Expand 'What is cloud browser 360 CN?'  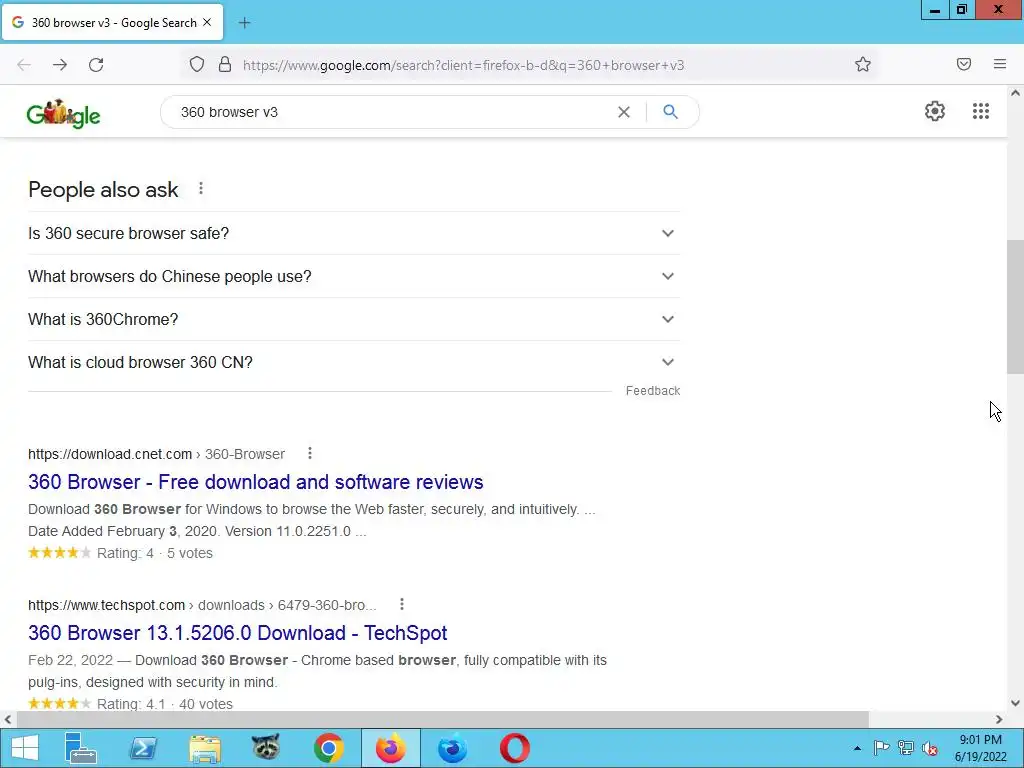(x=354, y=362)
